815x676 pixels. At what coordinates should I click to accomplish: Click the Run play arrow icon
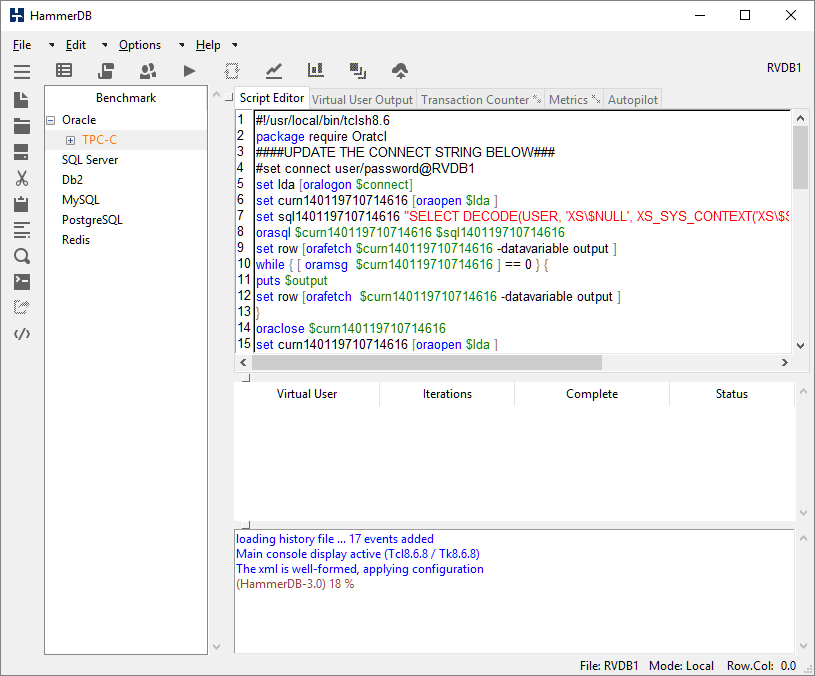point(190,71)
